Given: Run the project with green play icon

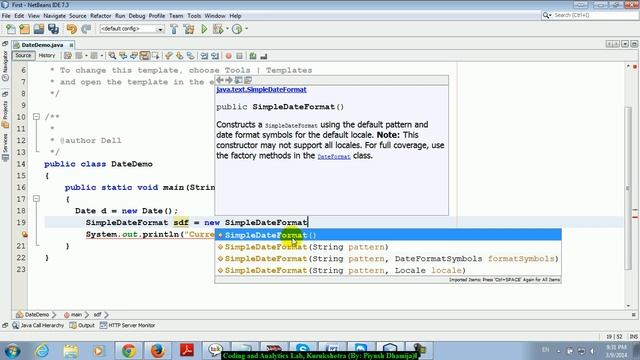Looking at the screenshot, I should pyautogui.click(x=204, y=29).
